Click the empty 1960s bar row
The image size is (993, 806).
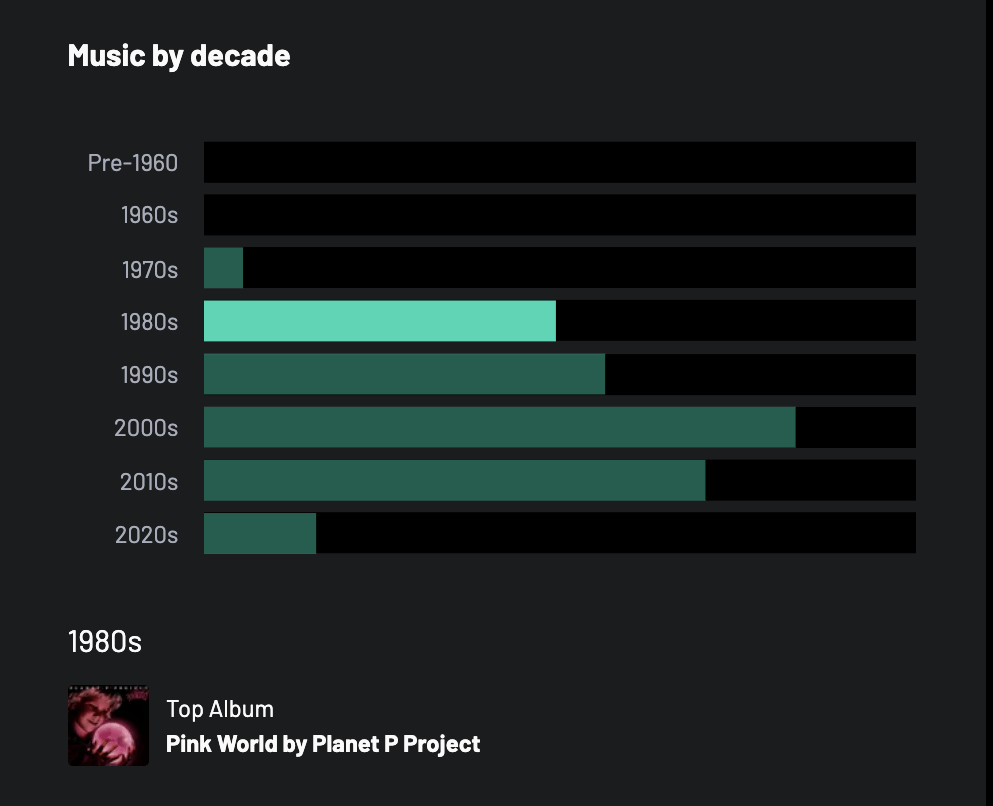pyautogui.click(x=559, y=215)
